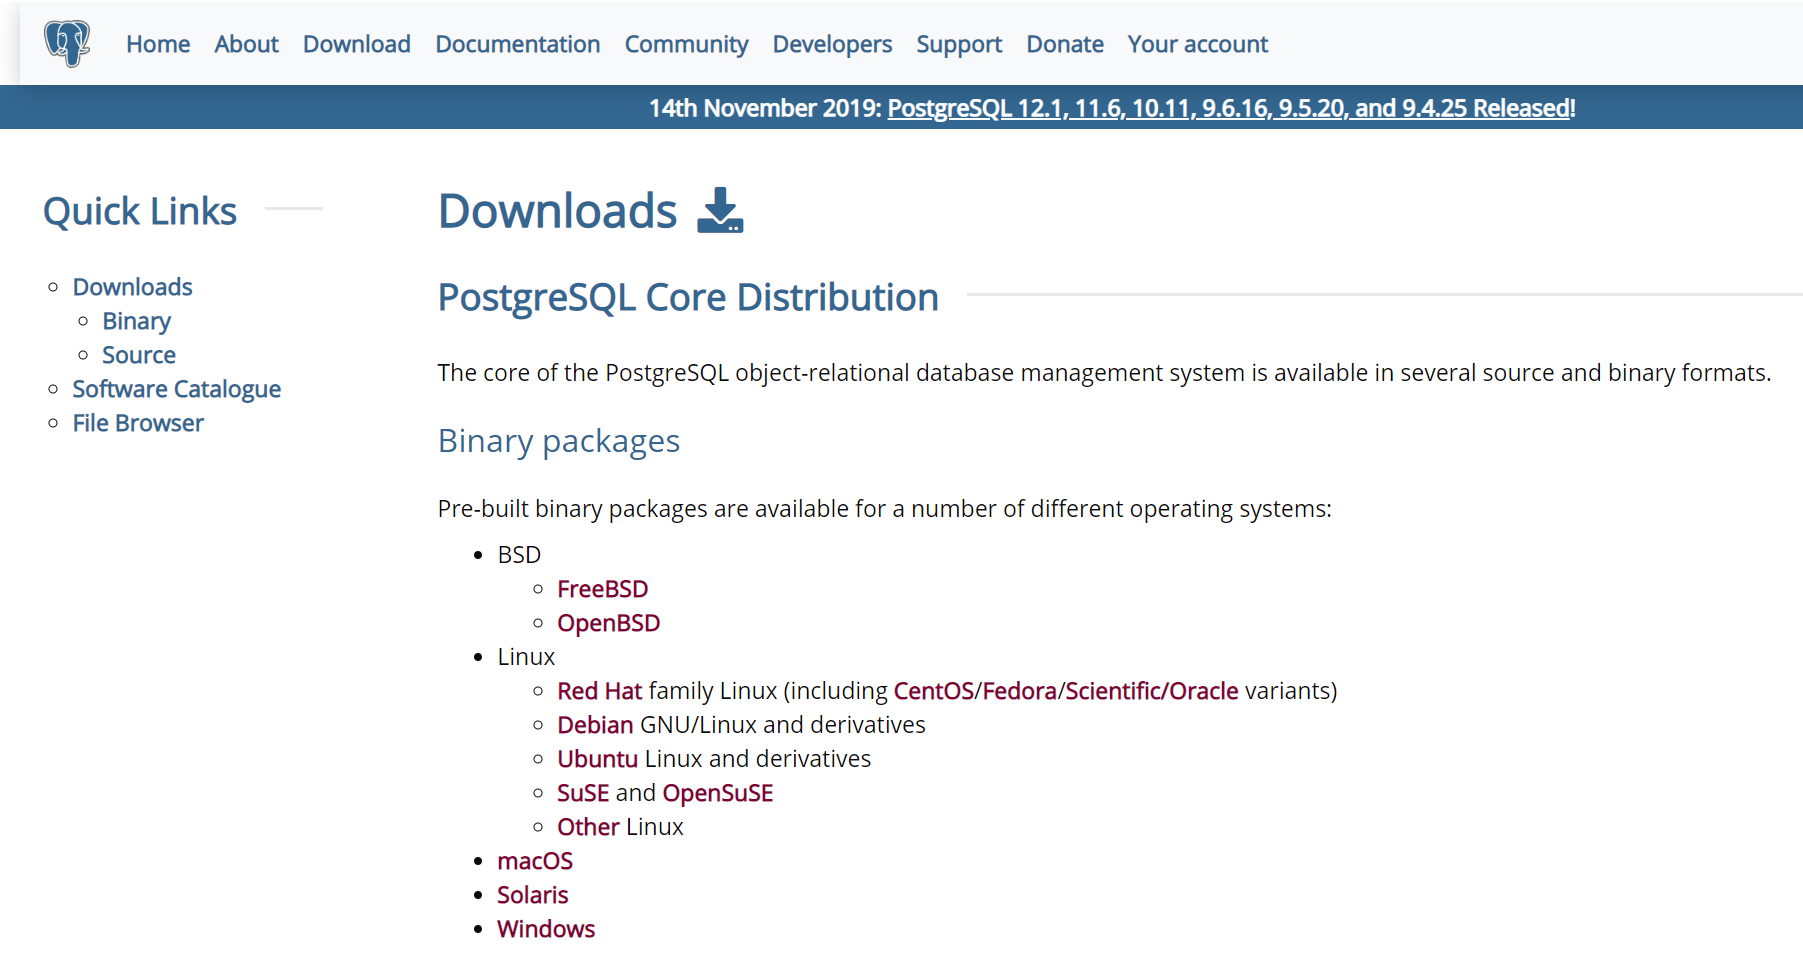Click the Binary packages subheading
This screenshot has width=1803, height=959.
[559, 441]
